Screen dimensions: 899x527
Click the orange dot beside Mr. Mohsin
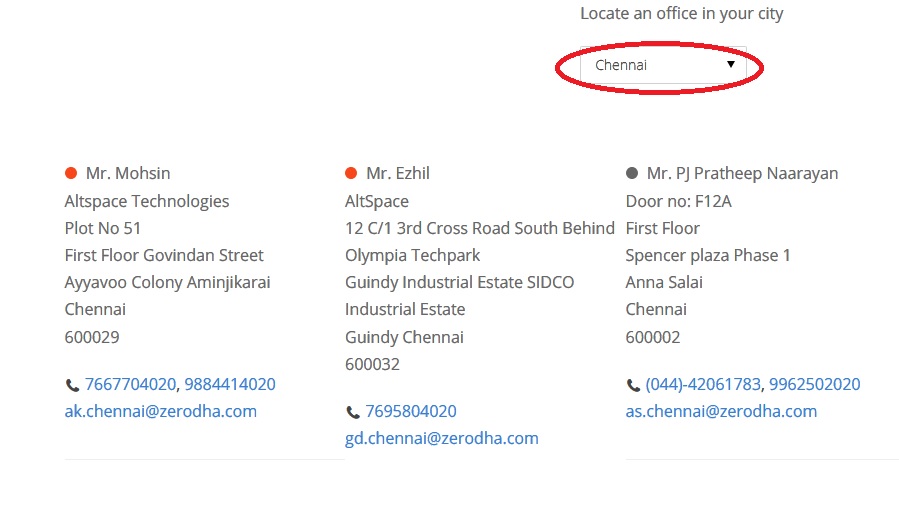pos(71,173)
